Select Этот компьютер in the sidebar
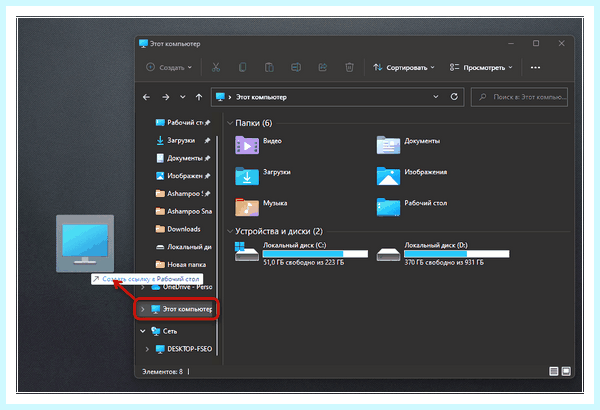Viewport: 600px width, 410px height. point(181,309)
